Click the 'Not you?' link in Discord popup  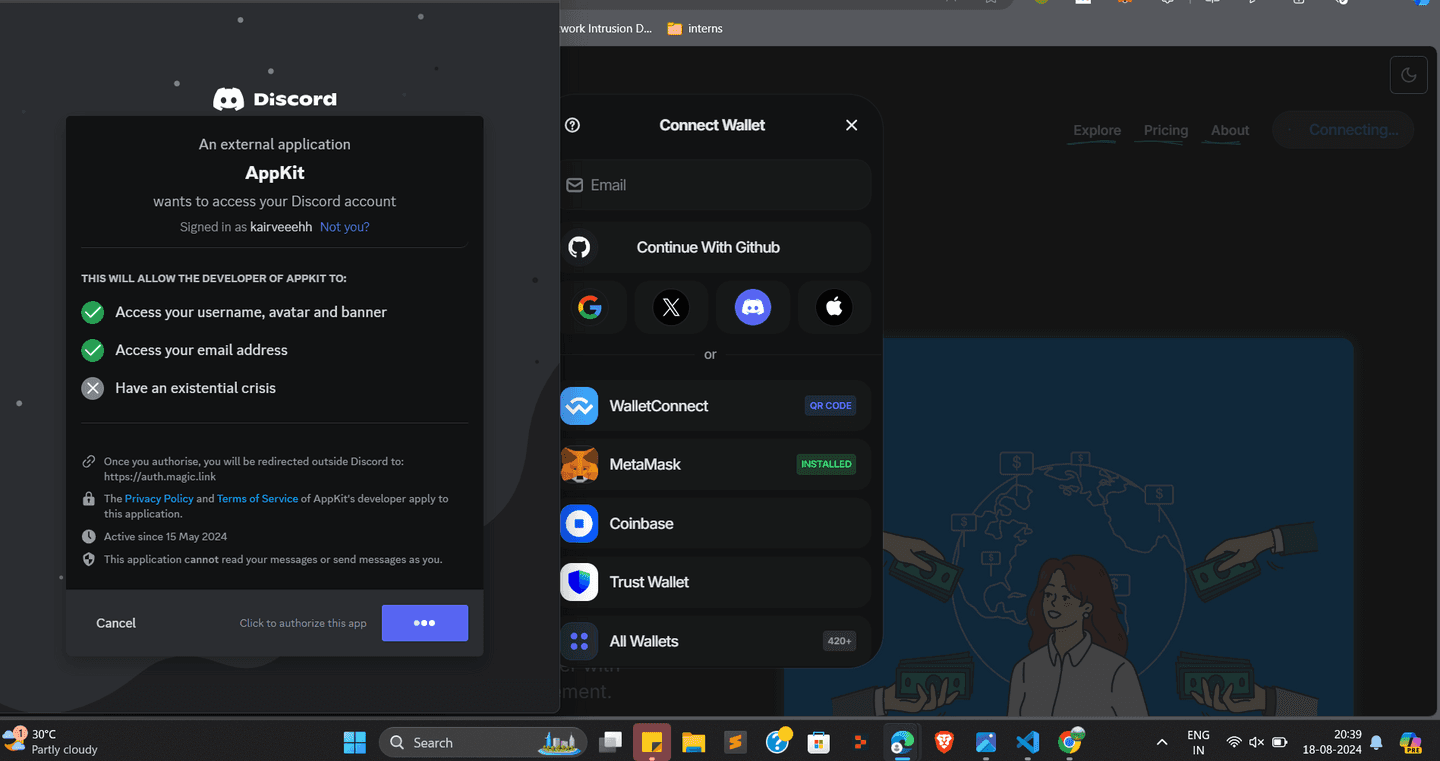point(345,227)
